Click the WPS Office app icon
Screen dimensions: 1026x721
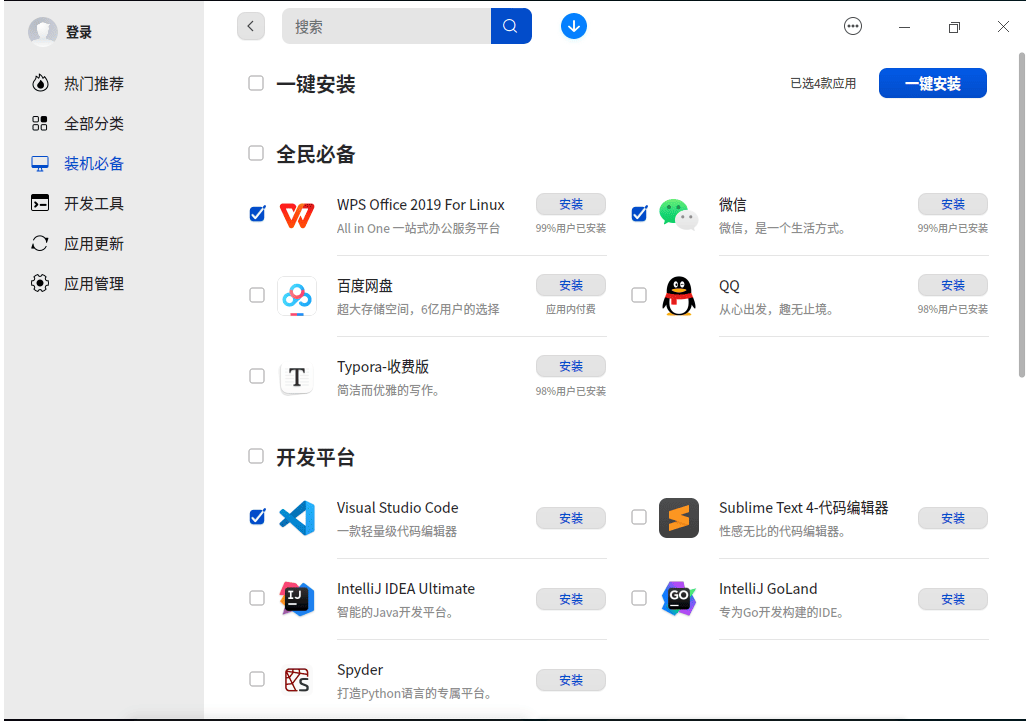click(296, 214)
